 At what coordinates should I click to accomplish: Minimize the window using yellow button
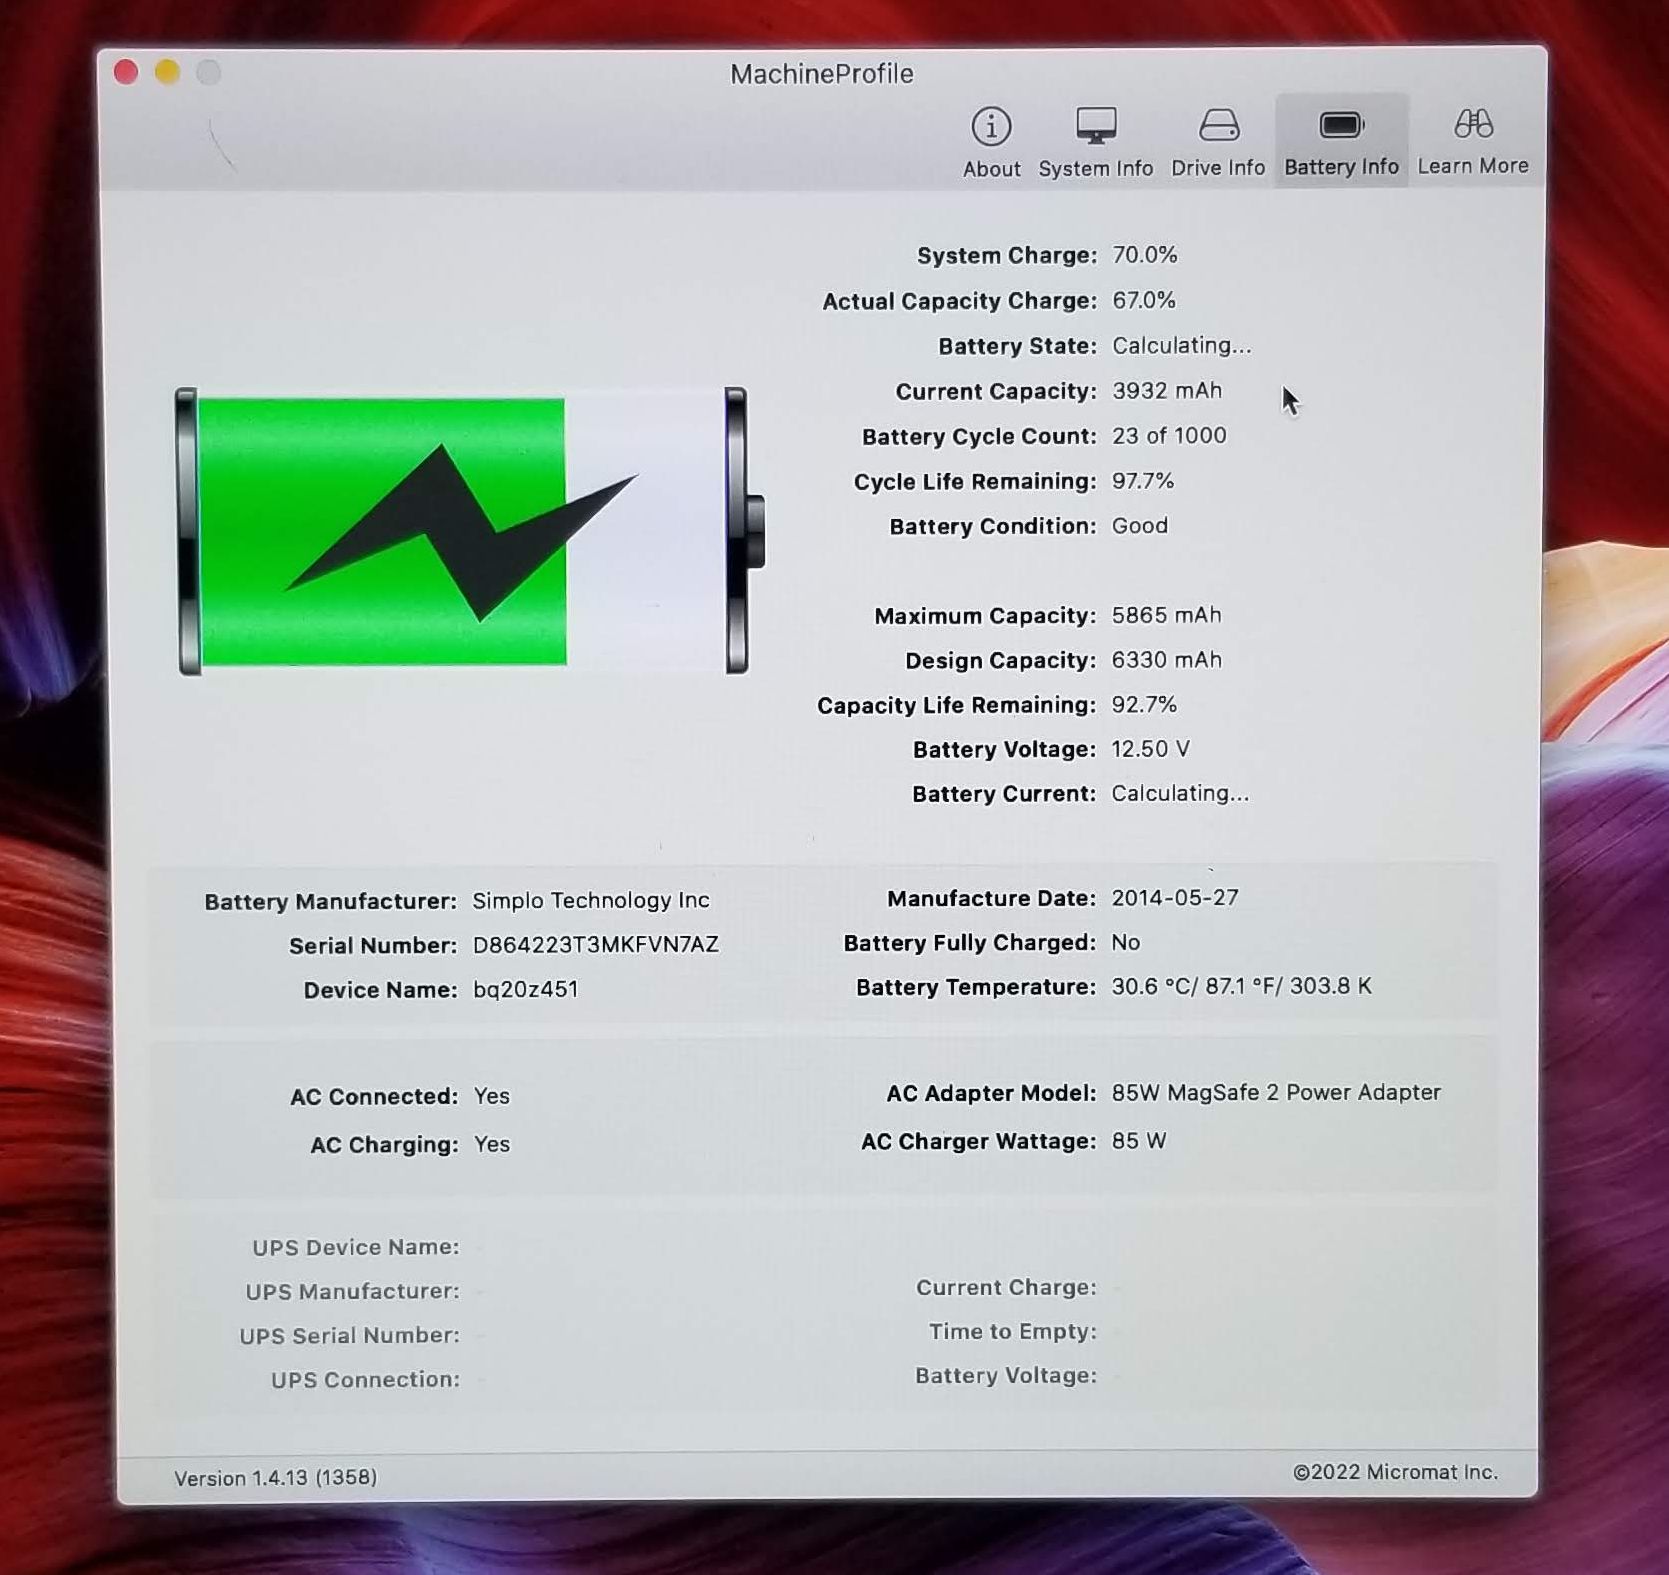167,73
